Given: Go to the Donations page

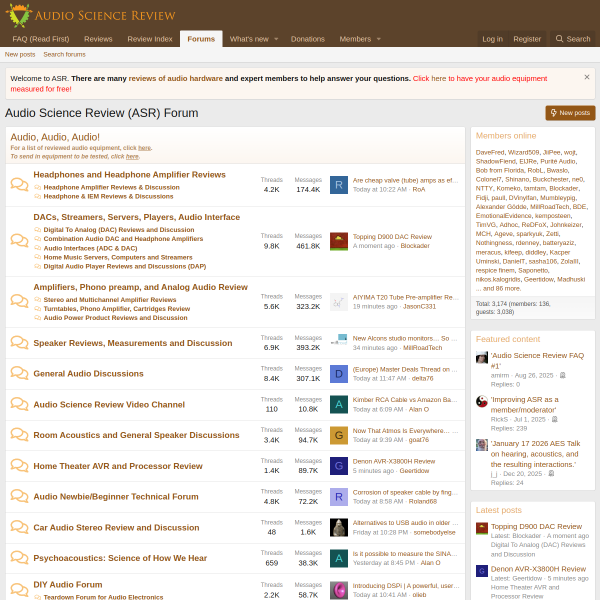Looking at the screenshot, I should [307, 39].
